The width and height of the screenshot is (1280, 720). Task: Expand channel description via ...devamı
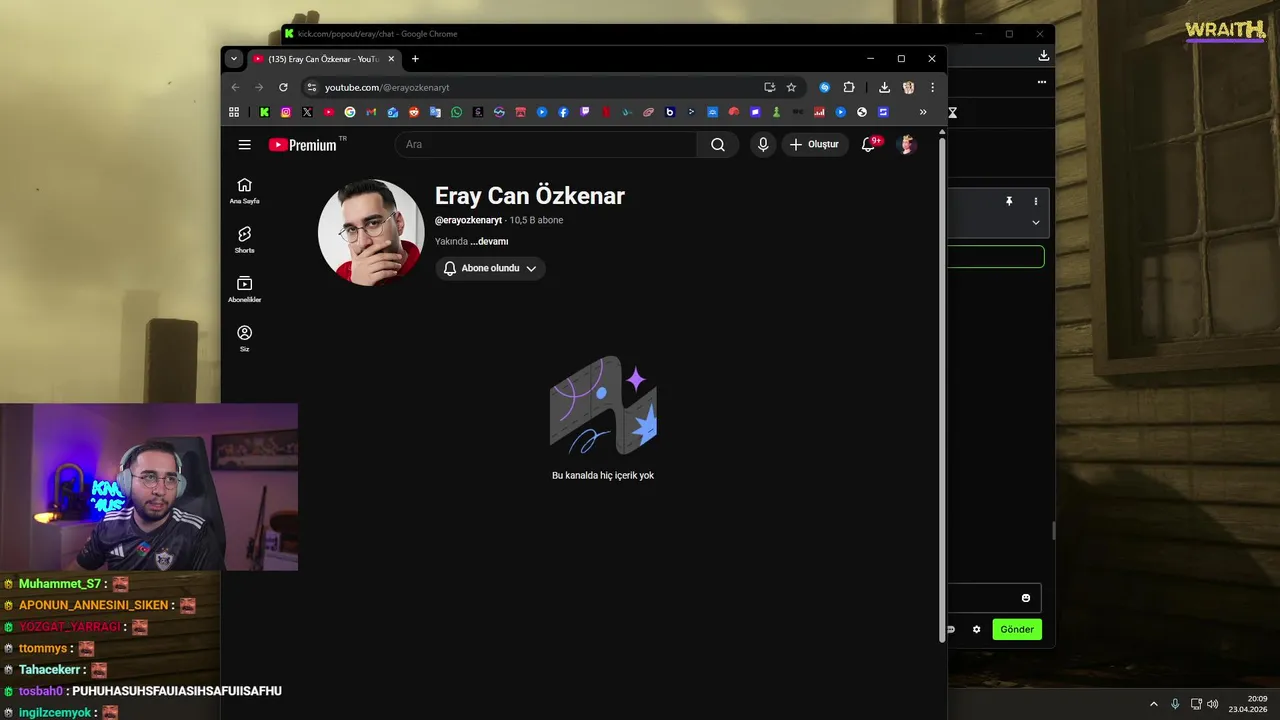coord(489,242)
